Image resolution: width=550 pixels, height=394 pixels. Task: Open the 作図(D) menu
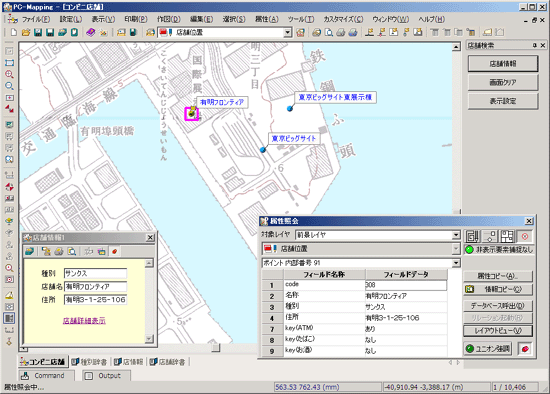point(169,19)
